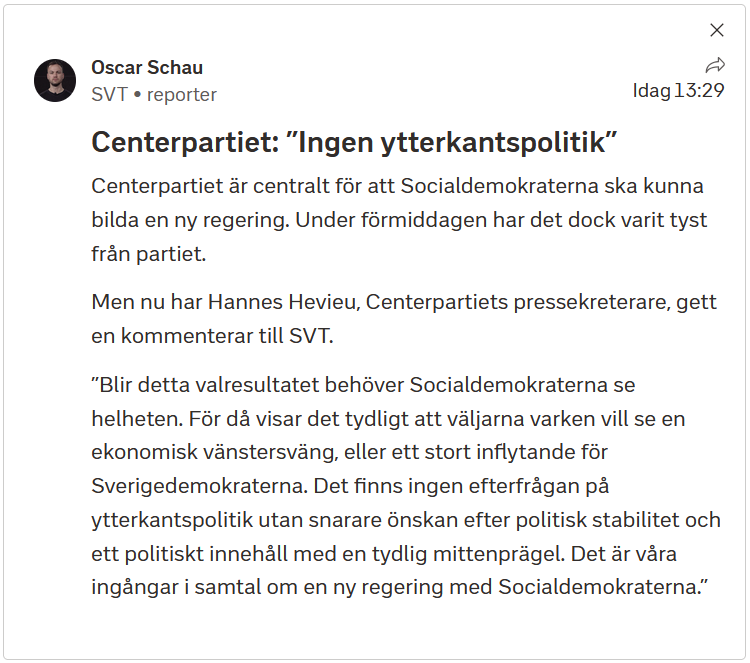The height and width of the screenshot is (663, 750).
Task: Close the post popup with the X
Action: pos(717,30)
